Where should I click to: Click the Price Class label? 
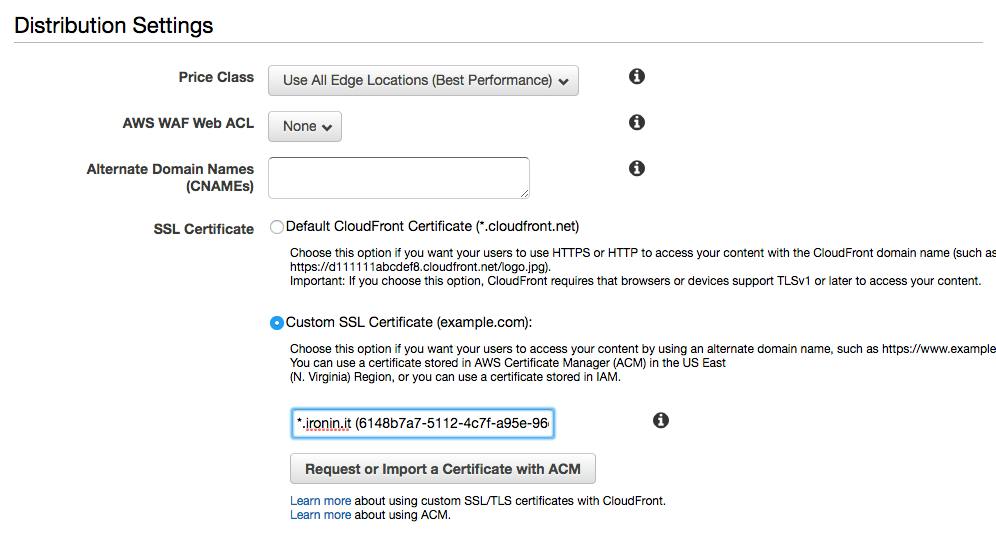[216, 77]
